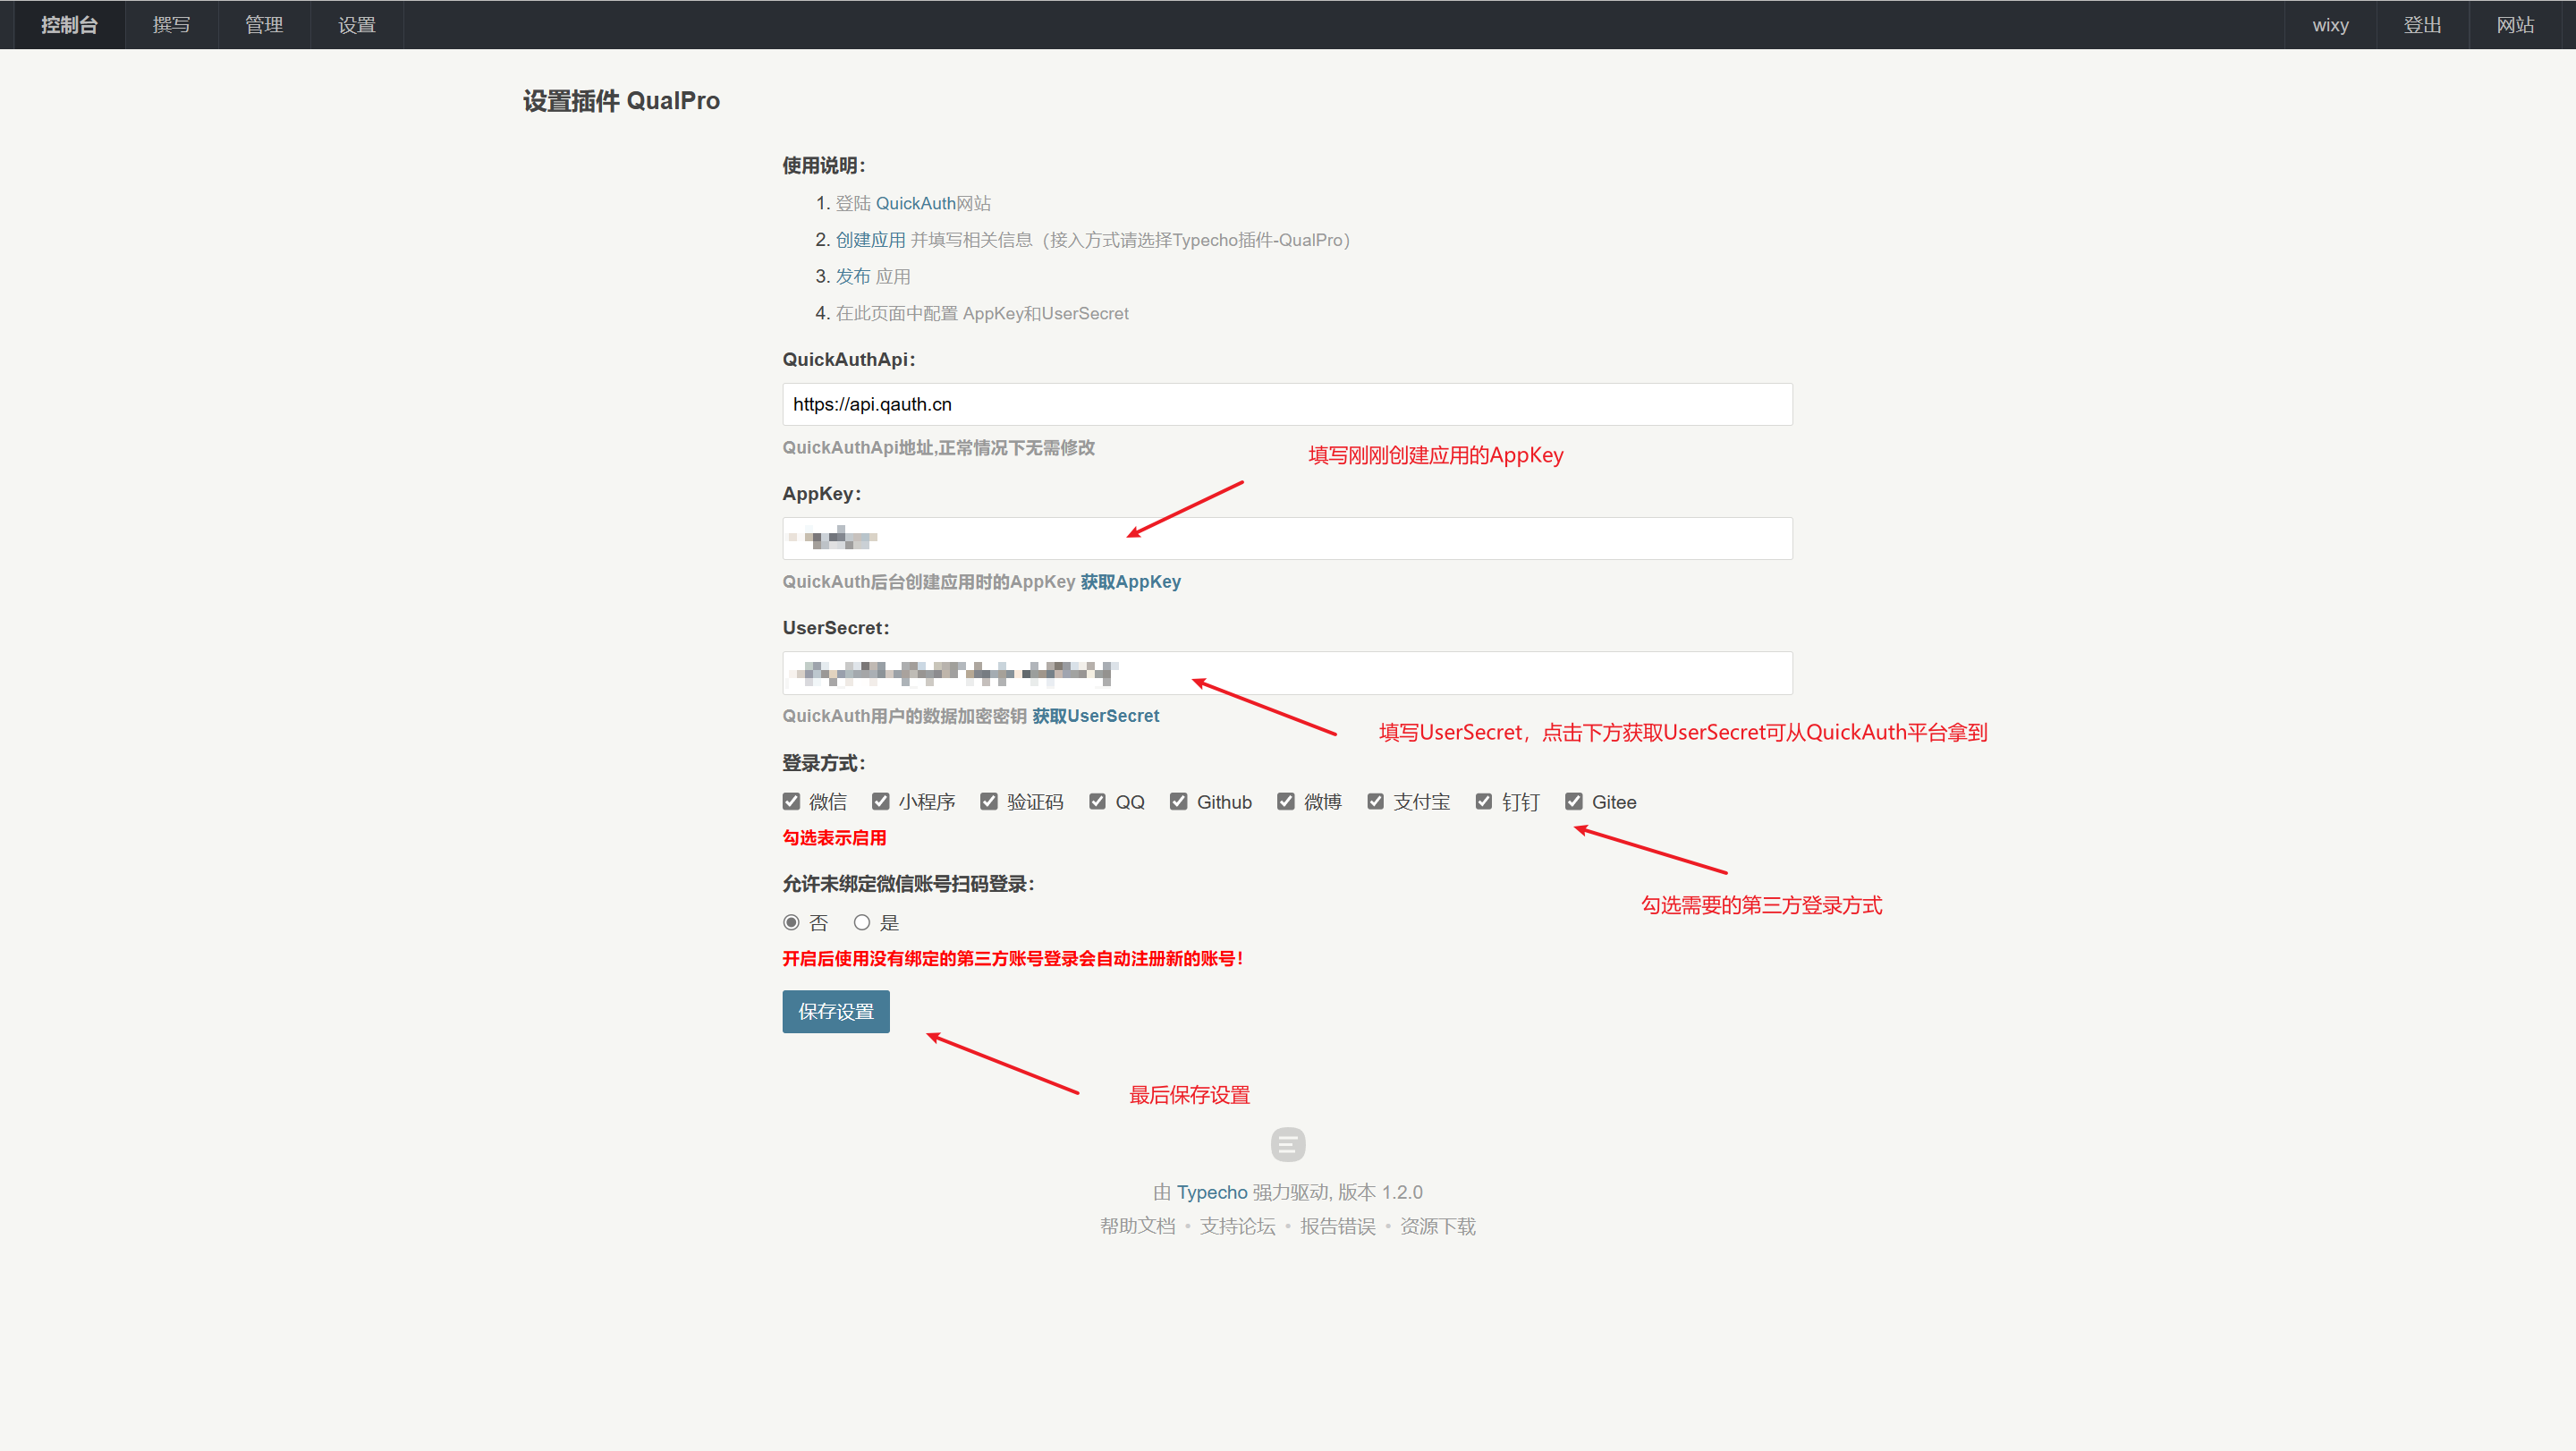The height and width of the screenshot is (1451, 2576).
Task: Open the 撰写 menu in top bar
Action: point(171,25)
